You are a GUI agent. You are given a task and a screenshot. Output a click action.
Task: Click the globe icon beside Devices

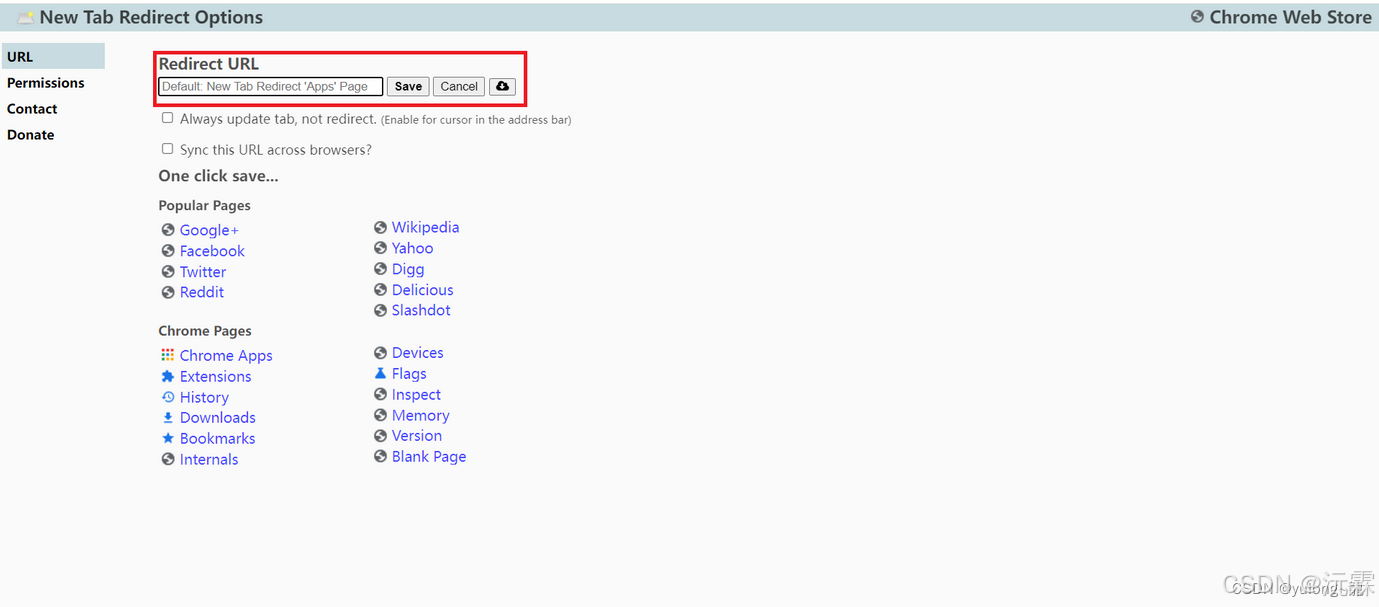coord(380,353)
